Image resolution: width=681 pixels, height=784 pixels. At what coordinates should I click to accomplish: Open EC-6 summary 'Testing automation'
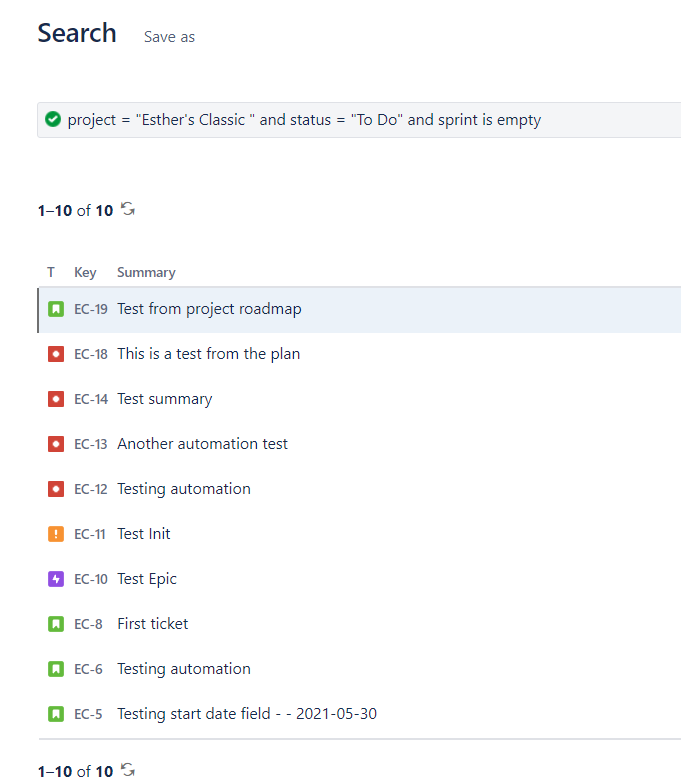[x=184, y=670]
